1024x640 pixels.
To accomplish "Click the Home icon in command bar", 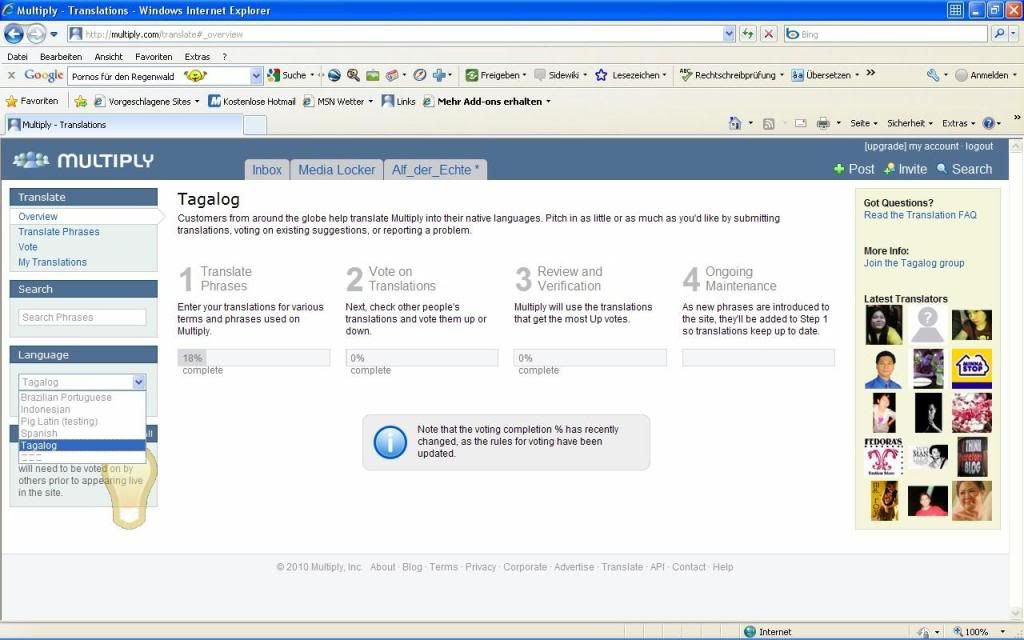I will tap(735, 124).
